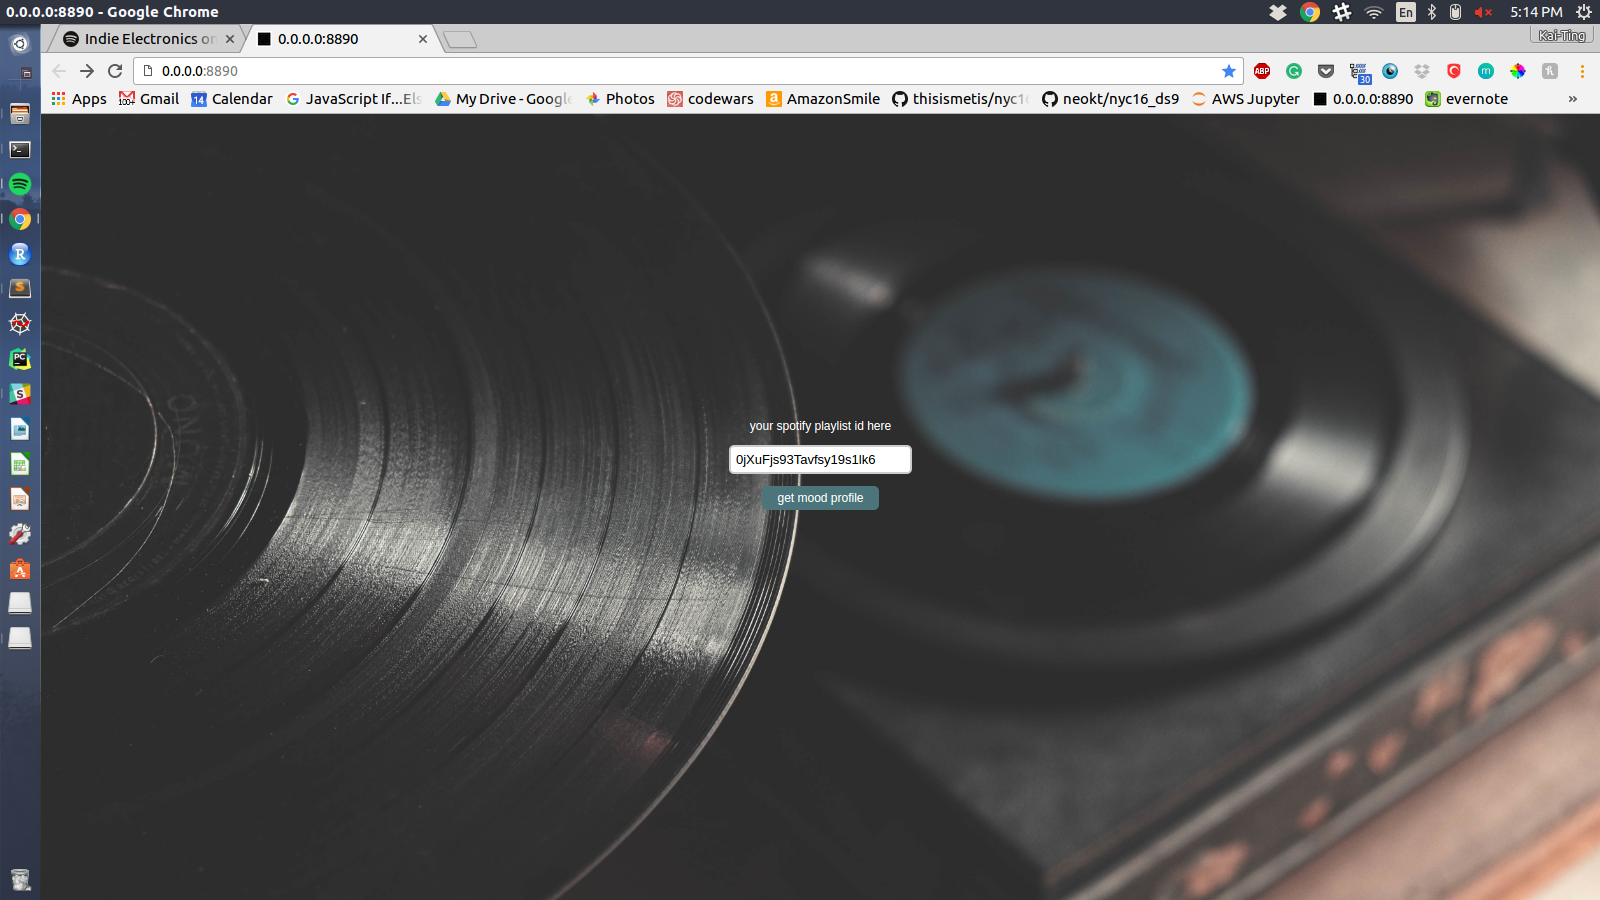1600x900 pixels.
Task: Open Spotify from the launcher
Action: pos(20,184)
